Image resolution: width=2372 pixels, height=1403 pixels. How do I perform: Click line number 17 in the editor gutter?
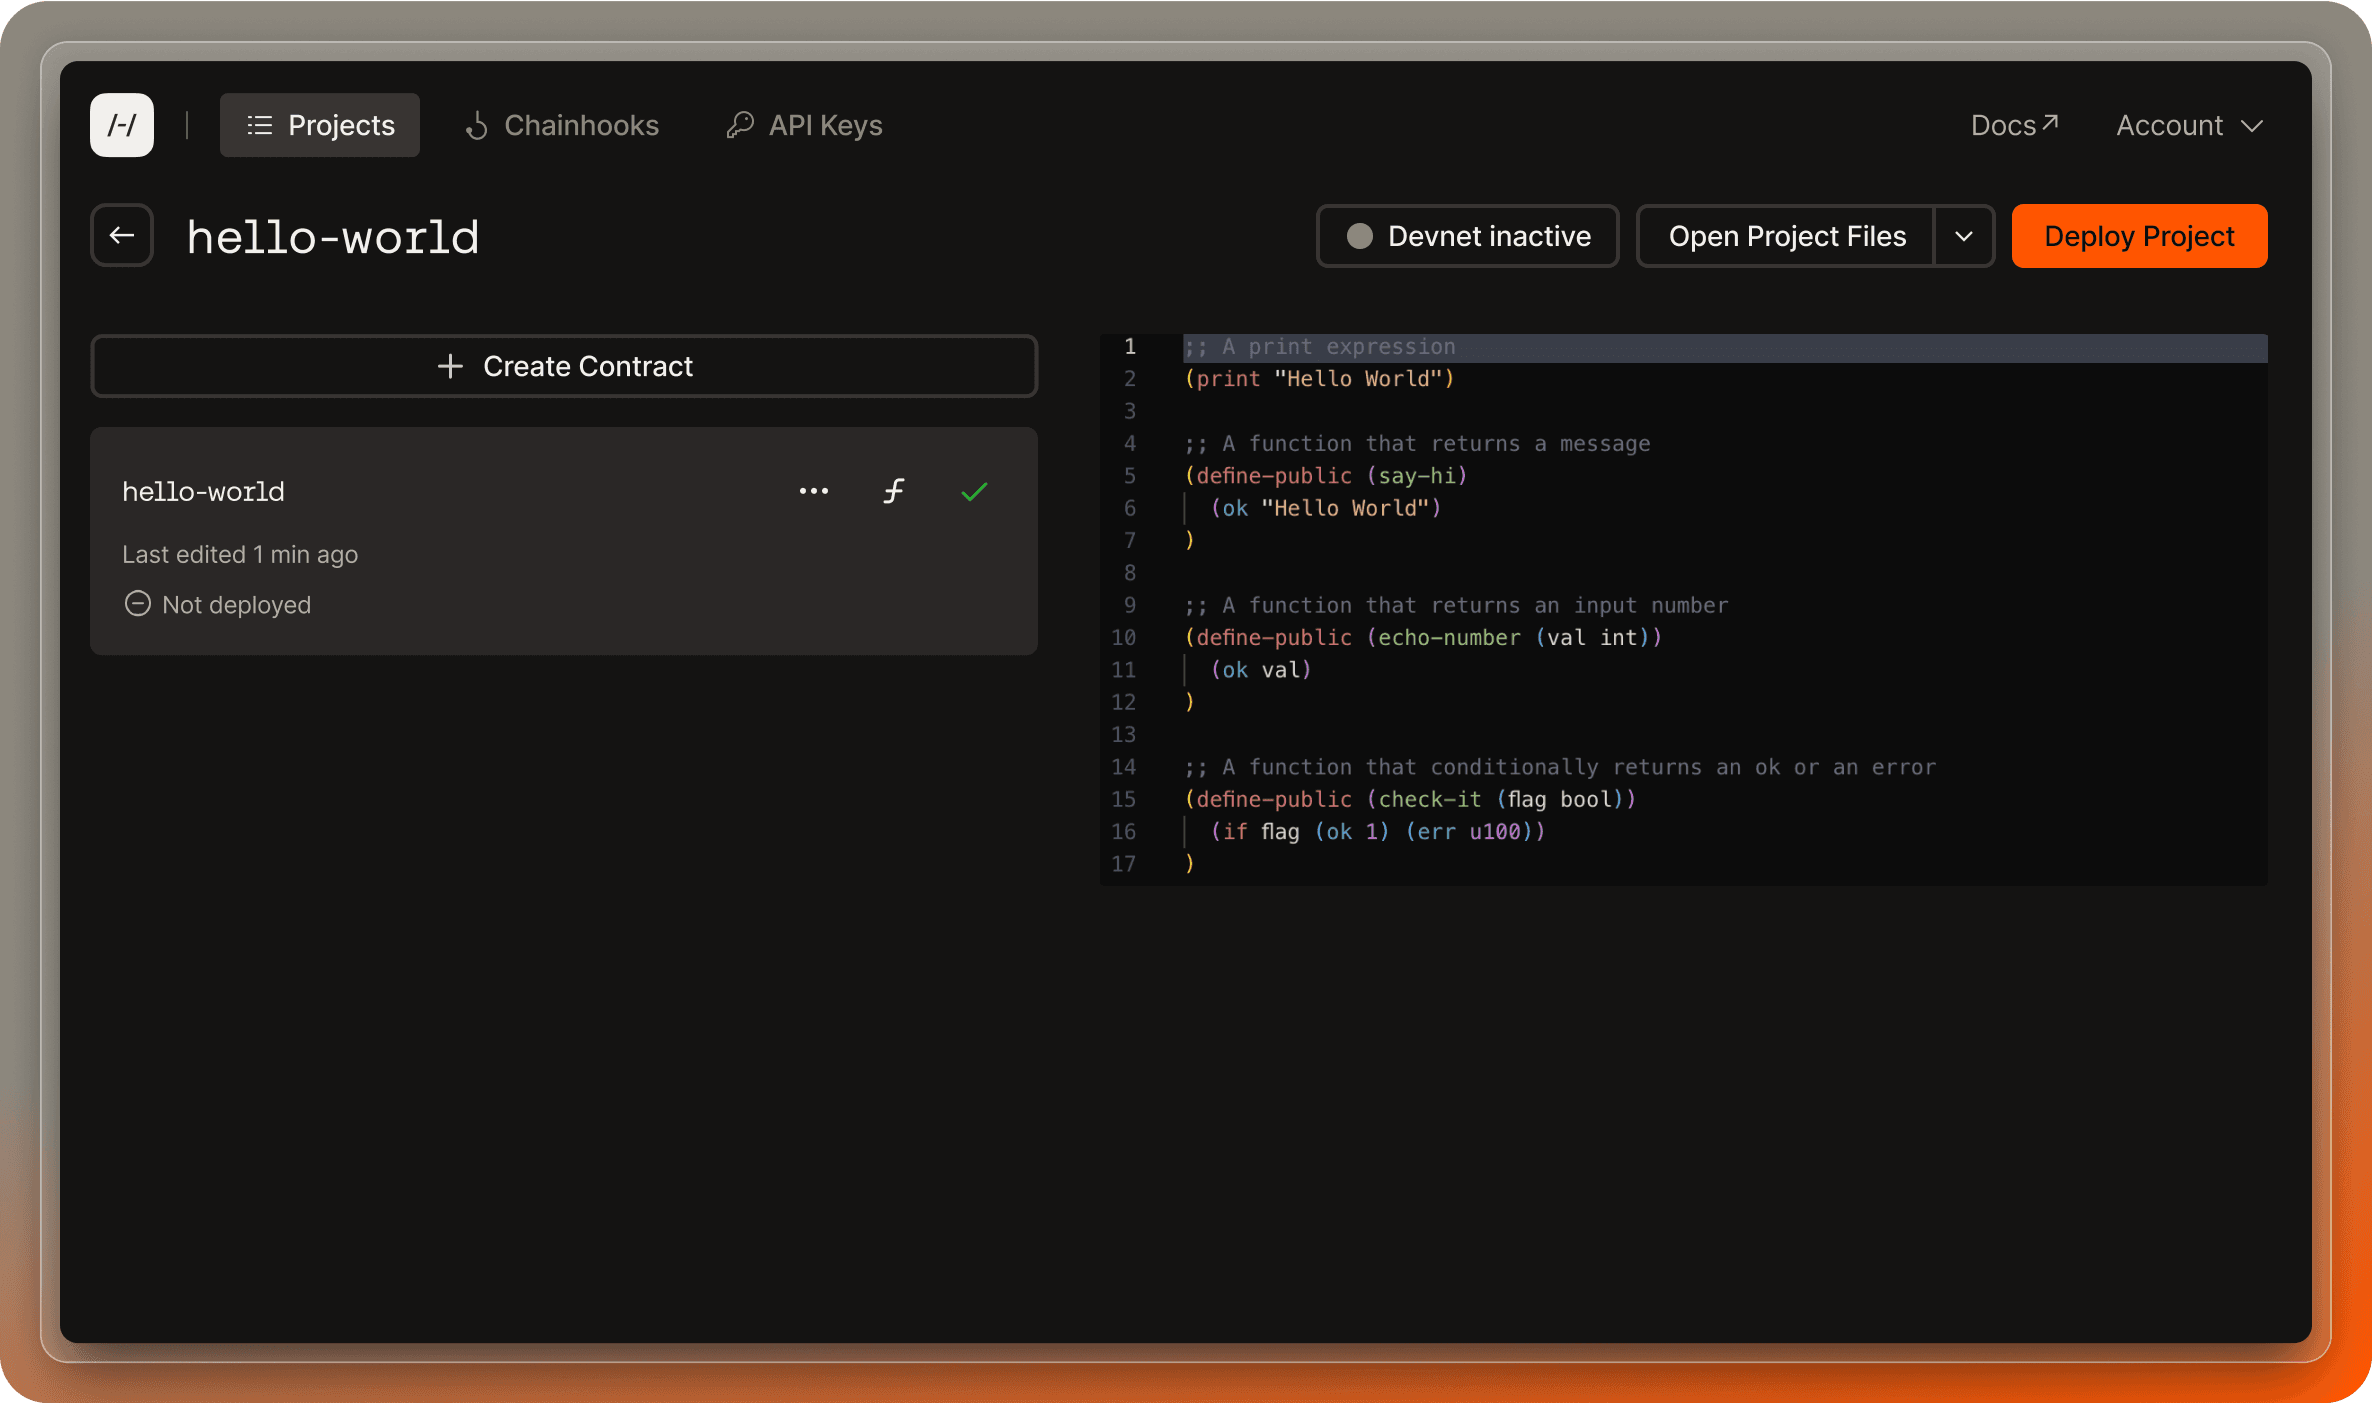point(1124,864)
